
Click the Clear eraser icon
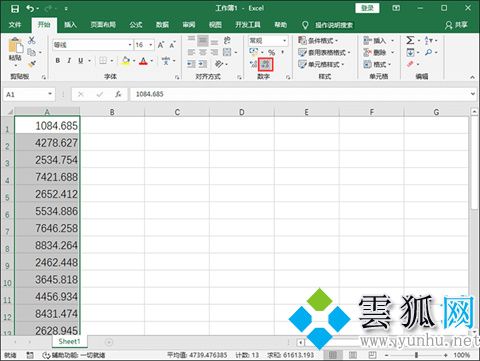410,64
